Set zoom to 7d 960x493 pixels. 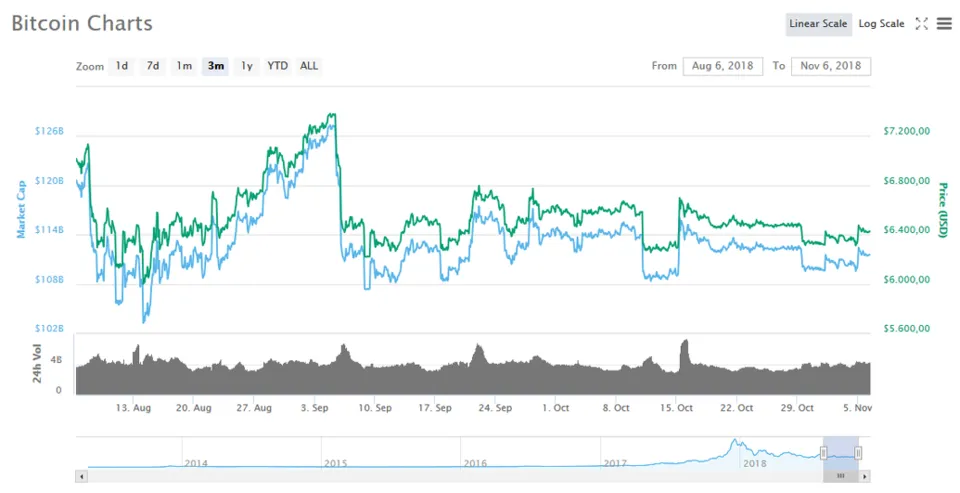tap(153, 66)
